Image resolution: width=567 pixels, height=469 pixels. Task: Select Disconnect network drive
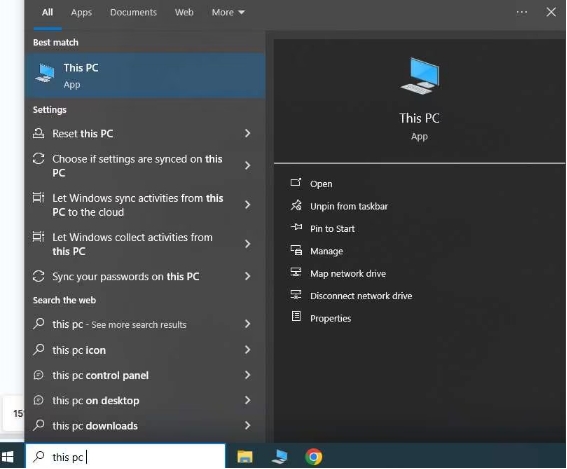361,296
